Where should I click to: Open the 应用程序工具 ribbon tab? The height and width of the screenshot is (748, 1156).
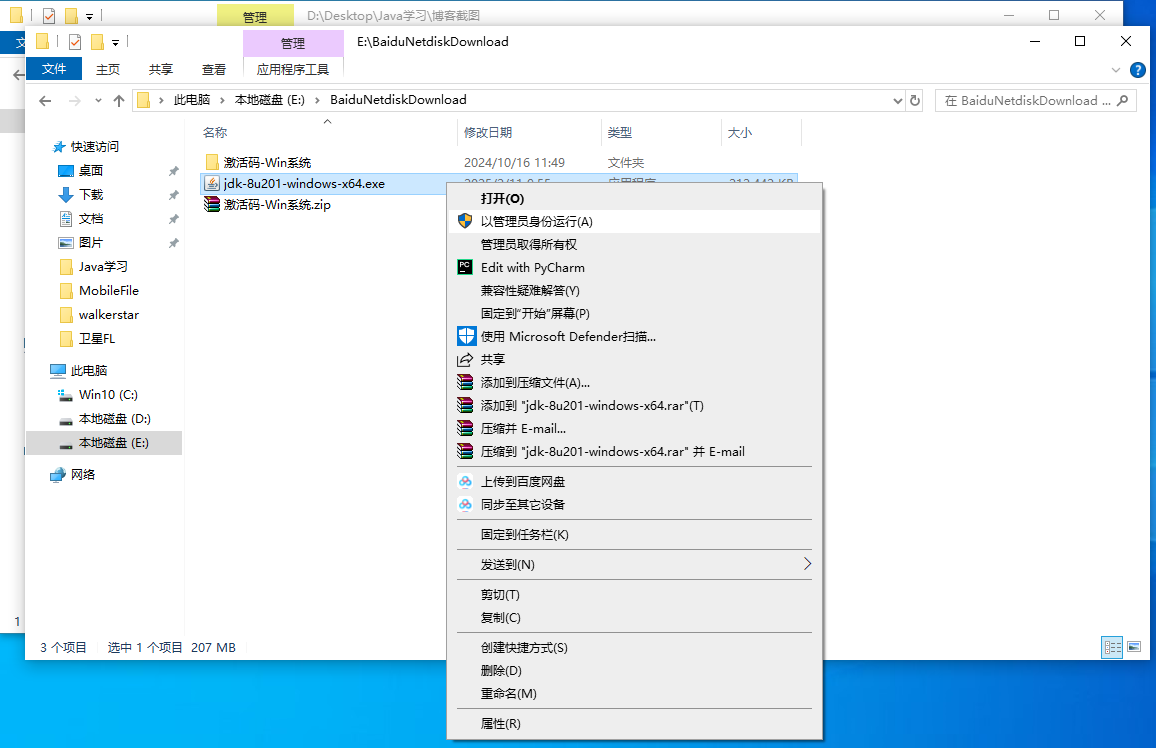click(x=293, y=69)
